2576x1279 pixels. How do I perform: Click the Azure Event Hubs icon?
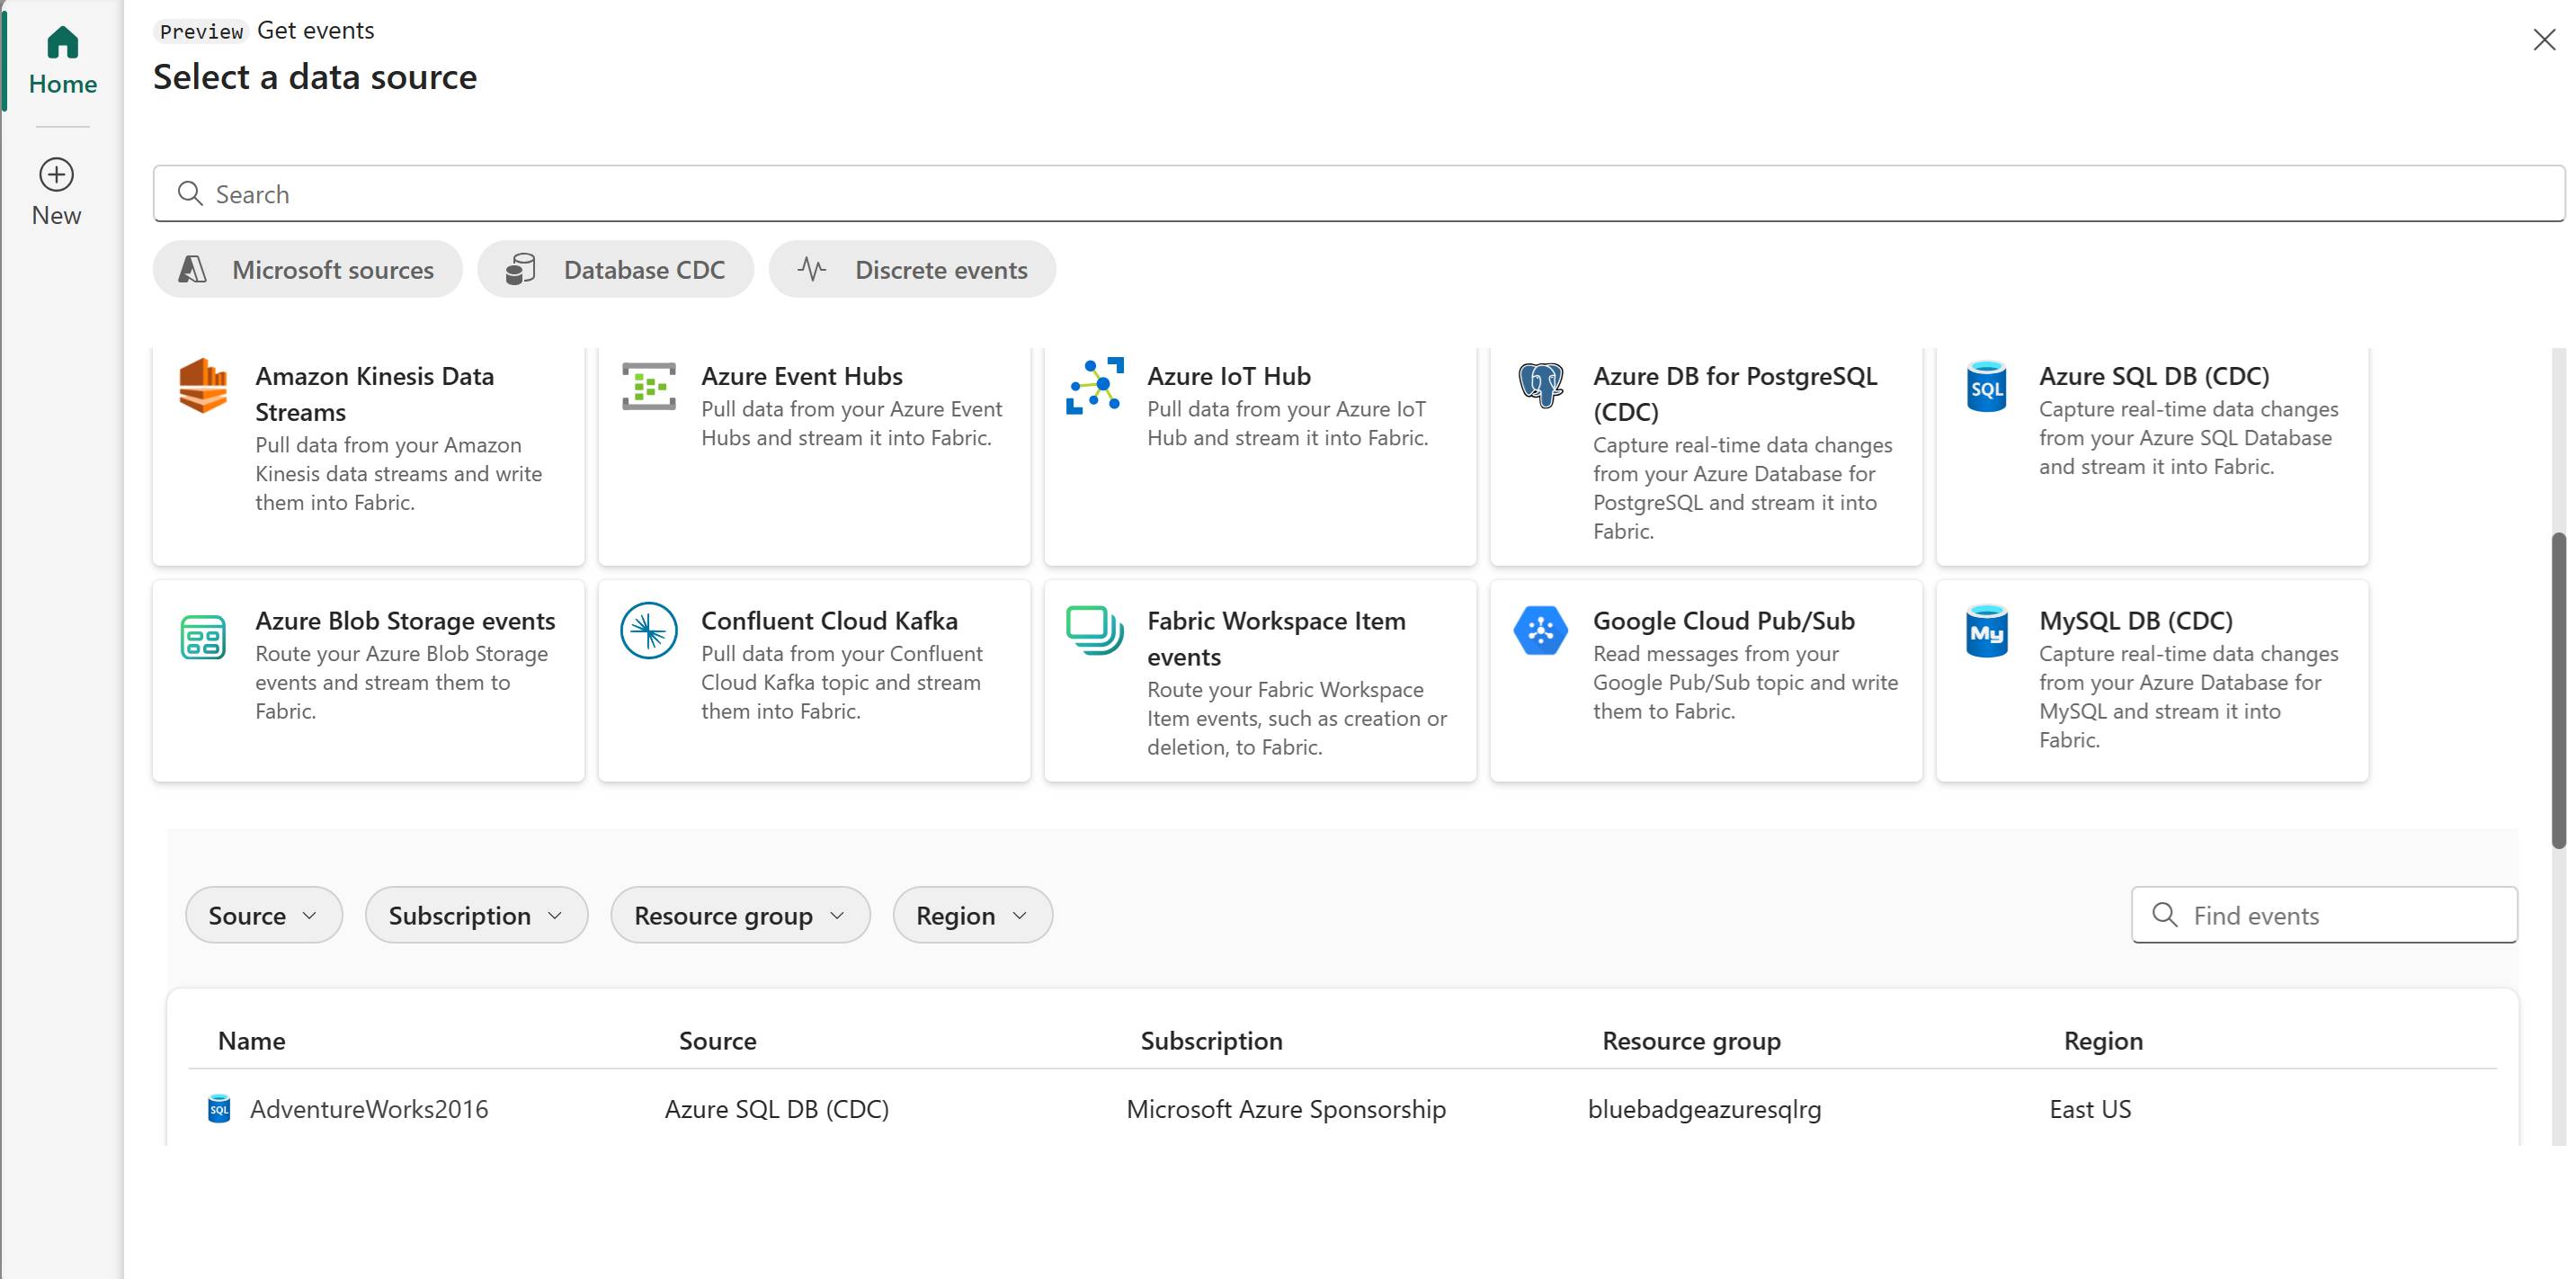tap(649, 386)
